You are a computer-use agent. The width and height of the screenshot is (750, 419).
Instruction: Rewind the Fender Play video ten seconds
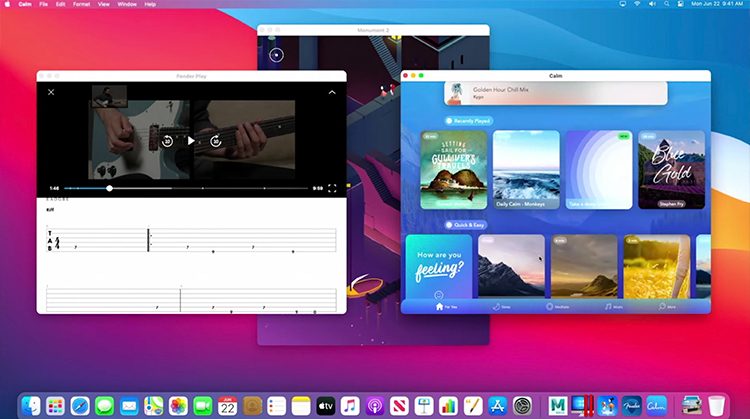coord(167,141)
